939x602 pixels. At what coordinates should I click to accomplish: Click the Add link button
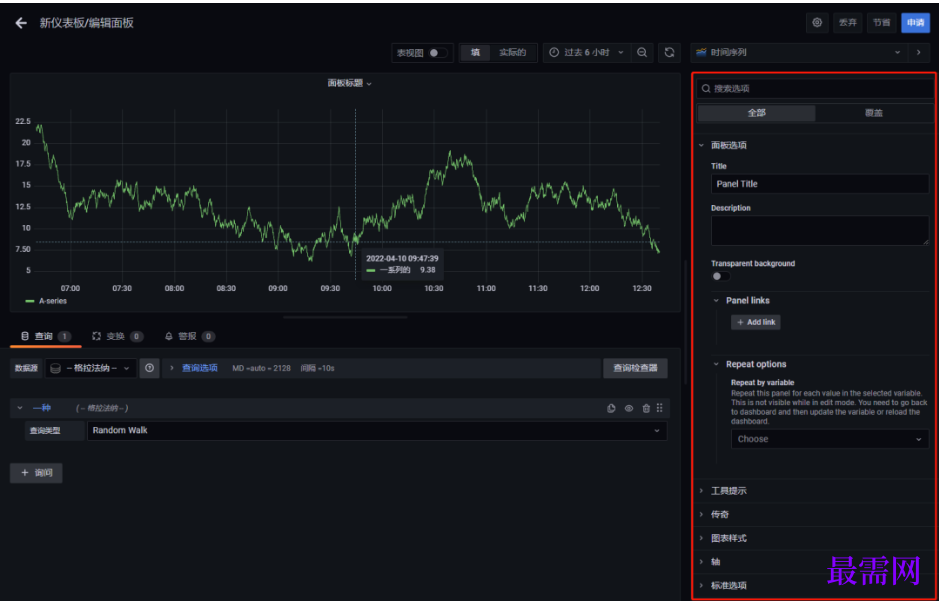[x=755, y=322]
